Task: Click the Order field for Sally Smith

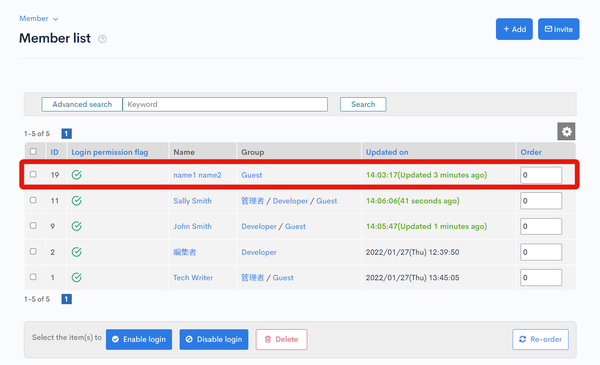Action: coord(541,201)
